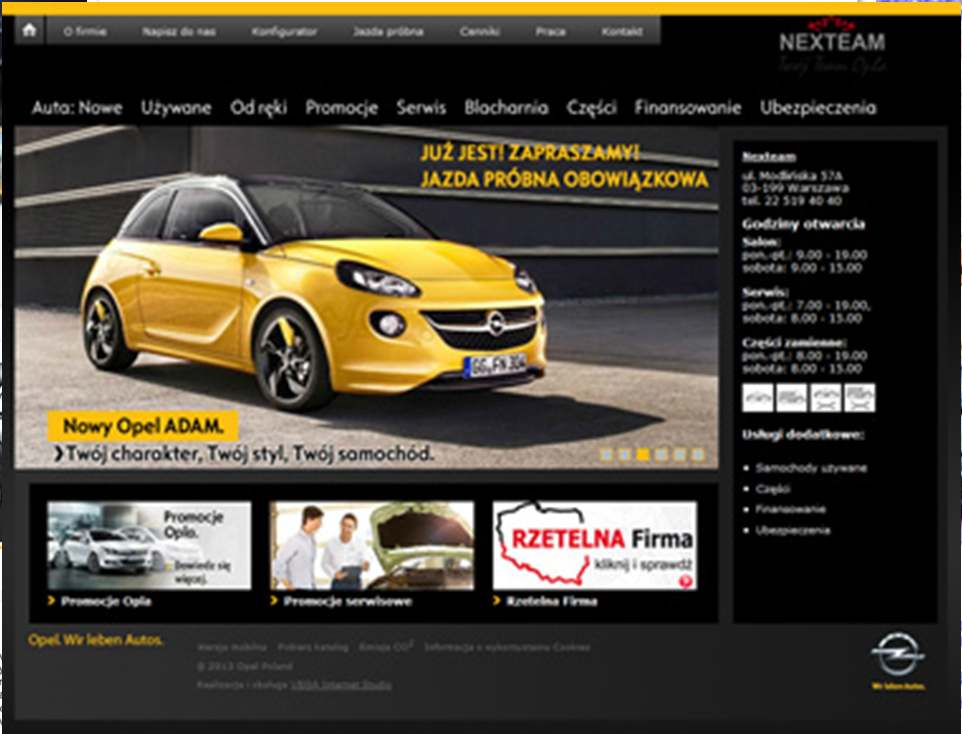Click the Nexteam link in the sidebar

[x=769, y=156]
